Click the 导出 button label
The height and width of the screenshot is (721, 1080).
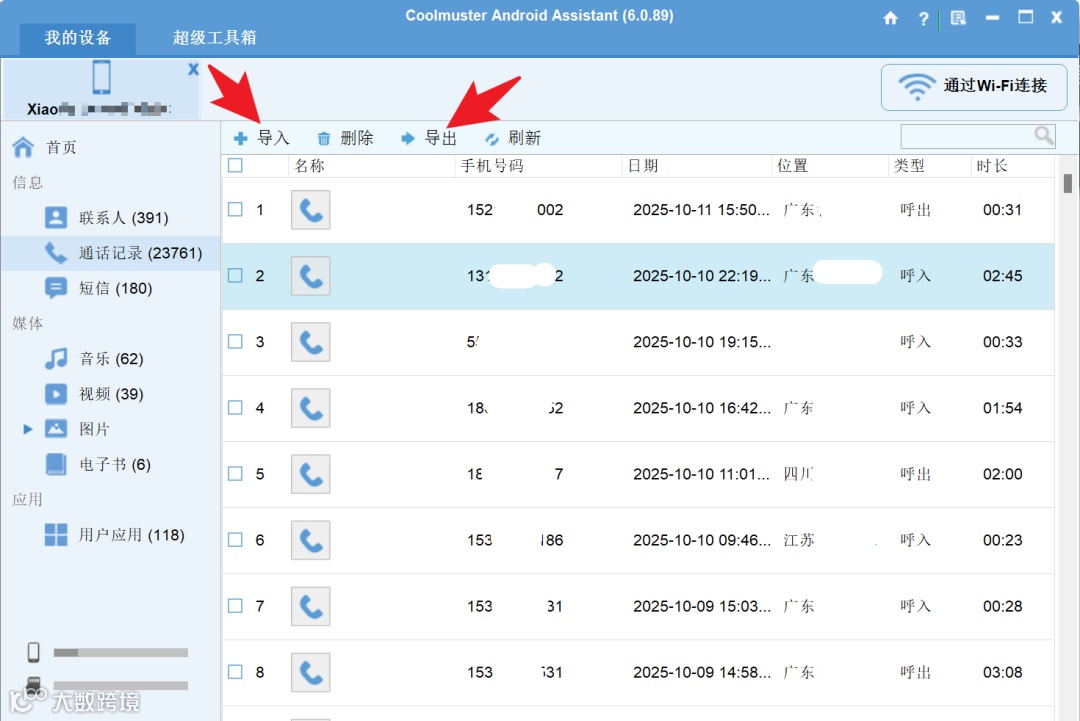tap(441, 138)
